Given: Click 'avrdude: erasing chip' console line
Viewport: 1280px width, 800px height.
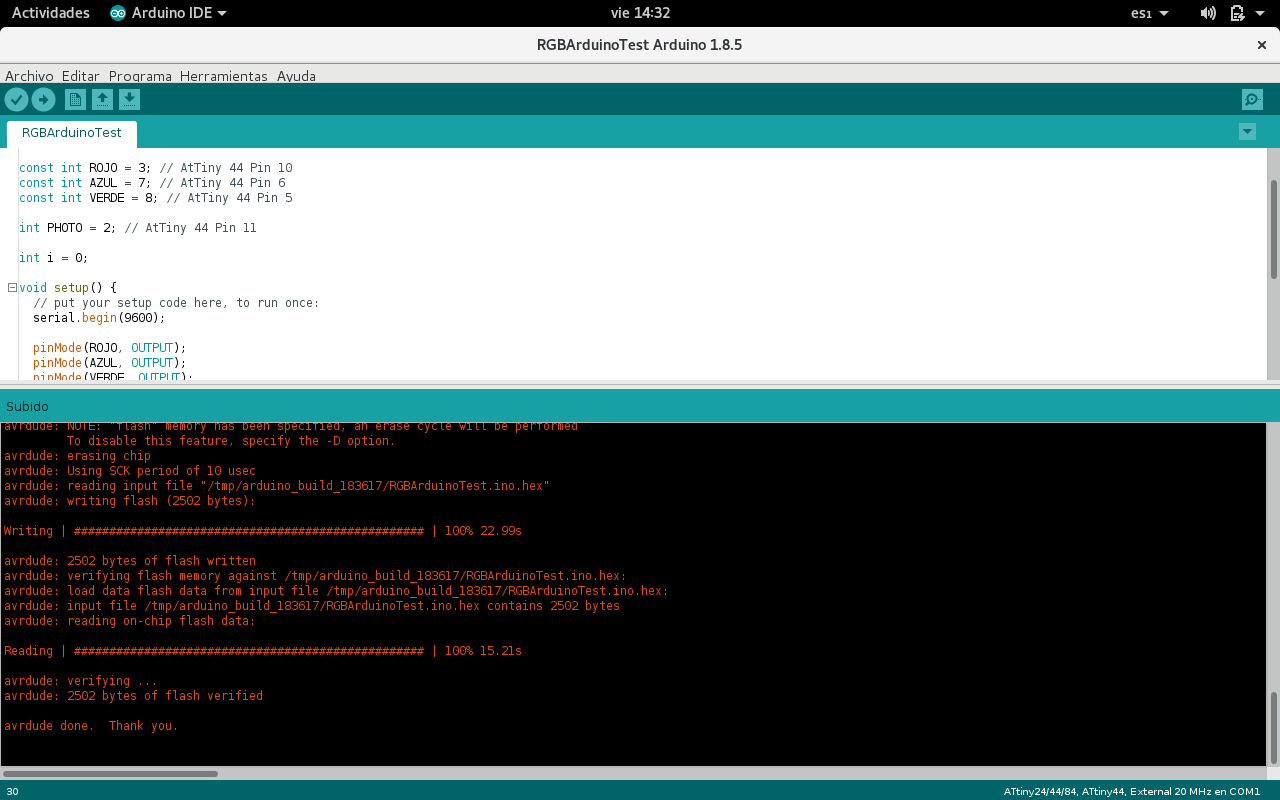Looking at the screenshot, I should tap(77, 456).
